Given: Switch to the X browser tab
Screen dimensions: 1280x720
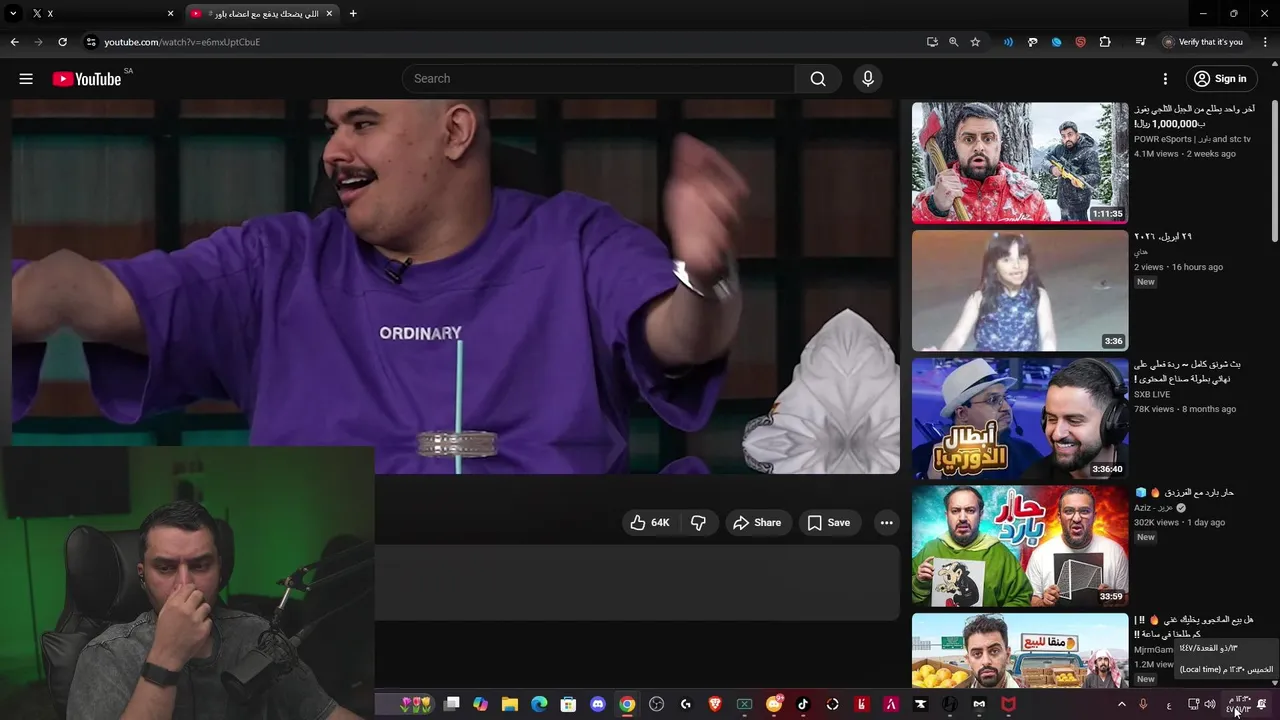Looking at the screenshot, I should (x=103, y=14).
